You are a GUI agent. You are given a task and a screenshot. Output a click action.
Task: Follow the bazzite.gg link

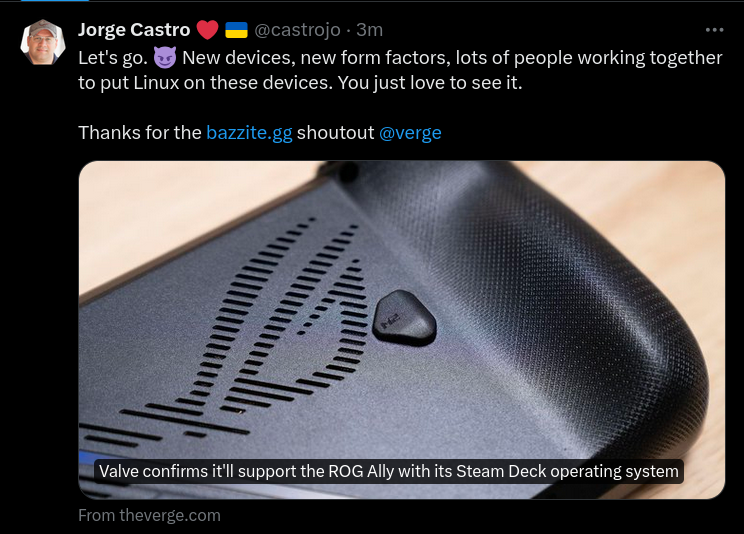tap(249, 133)
